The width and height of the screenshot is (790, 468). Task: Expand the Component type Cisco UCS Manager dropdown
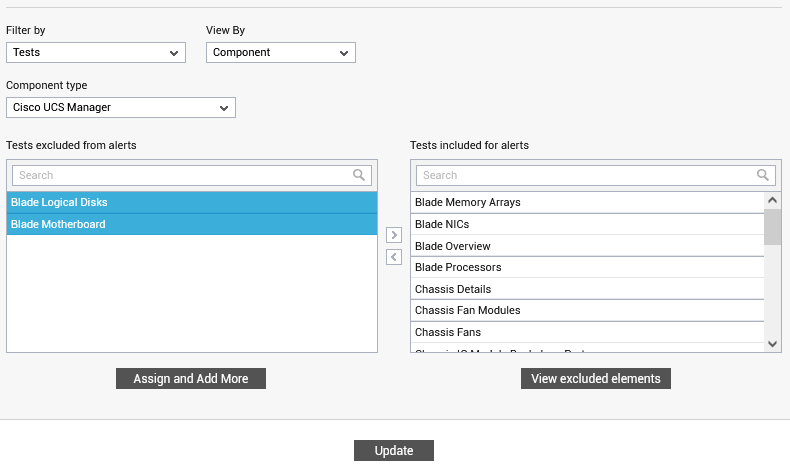121,107
